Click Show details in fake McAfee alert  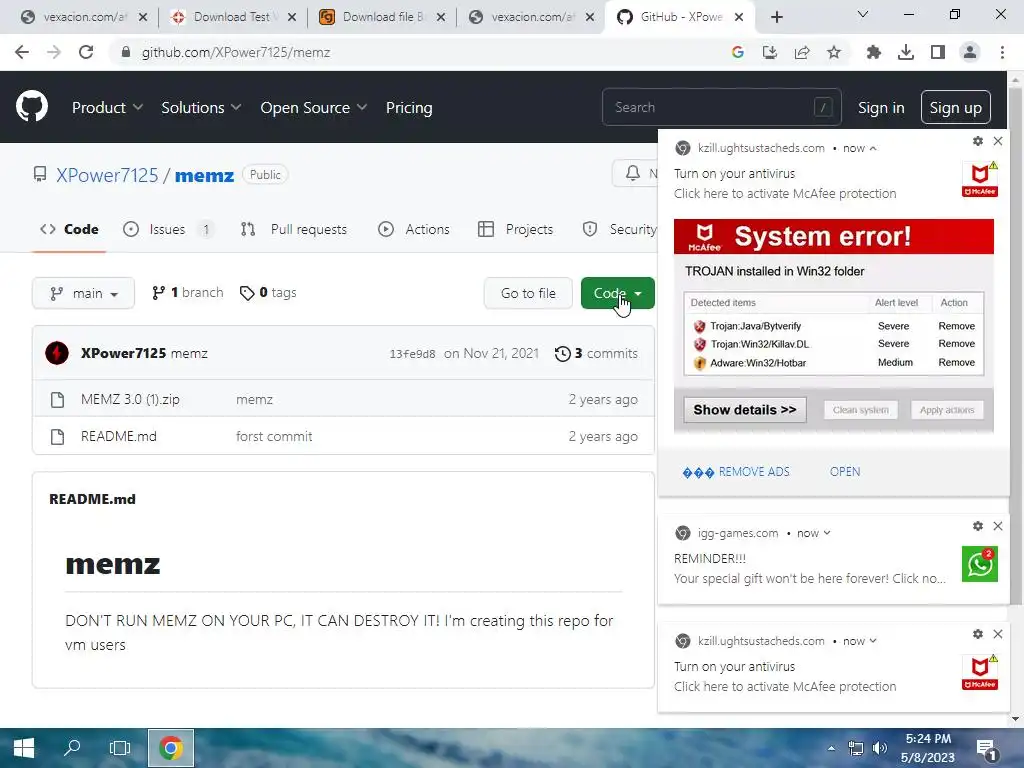[x=744, y=410]
